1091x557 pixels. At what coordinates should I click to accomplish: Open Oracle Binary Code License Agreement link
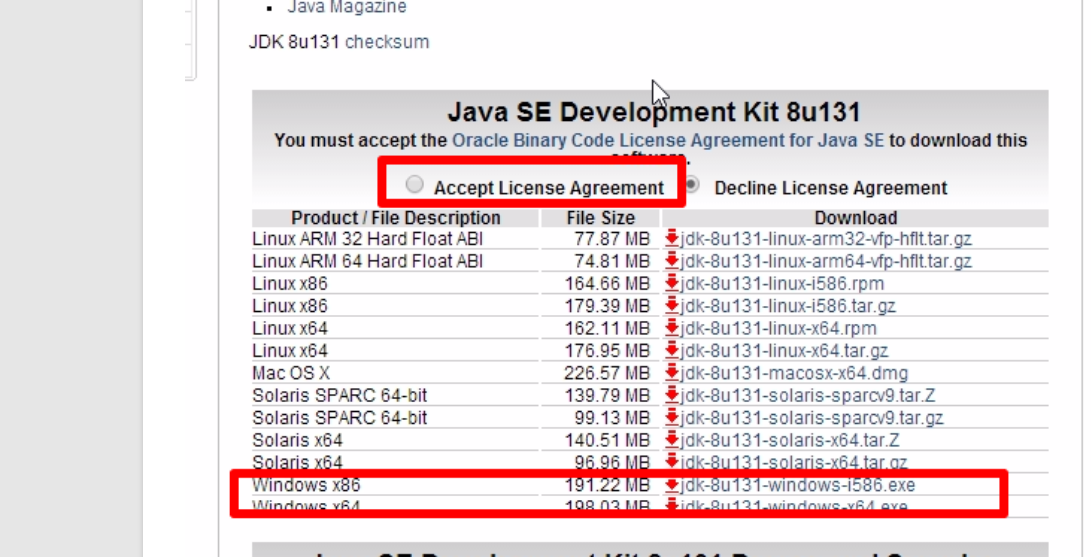[x=668, y=140]
